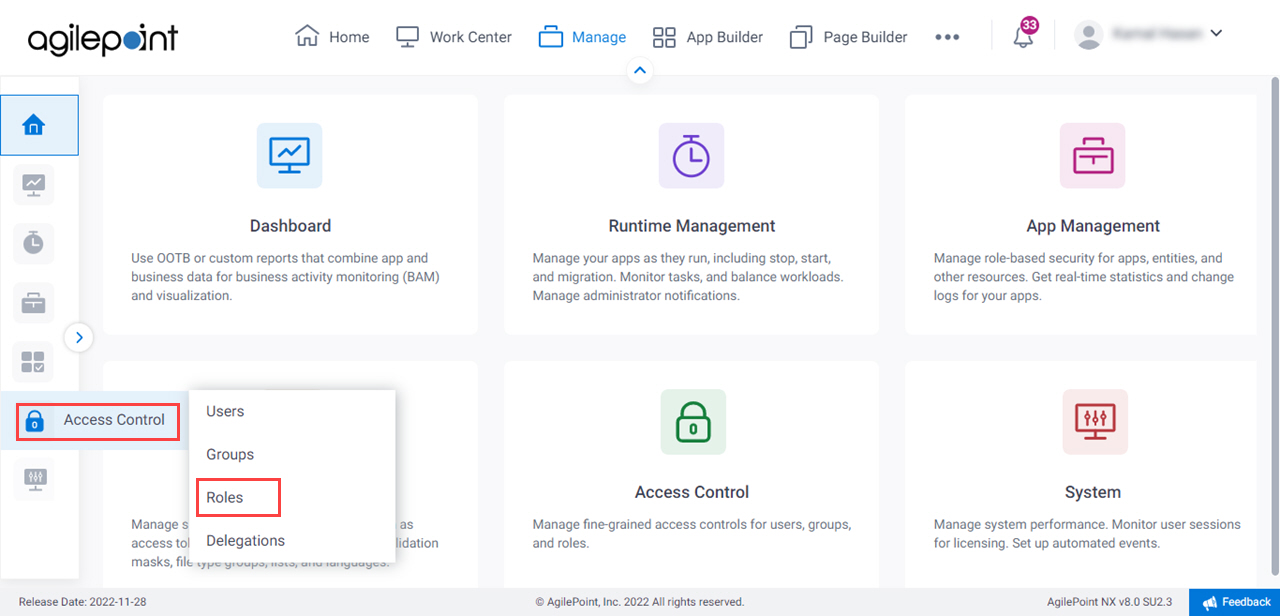Click the App Management briefcase card icon
The image size is (1280, 616).
(x=1093, y=156)
